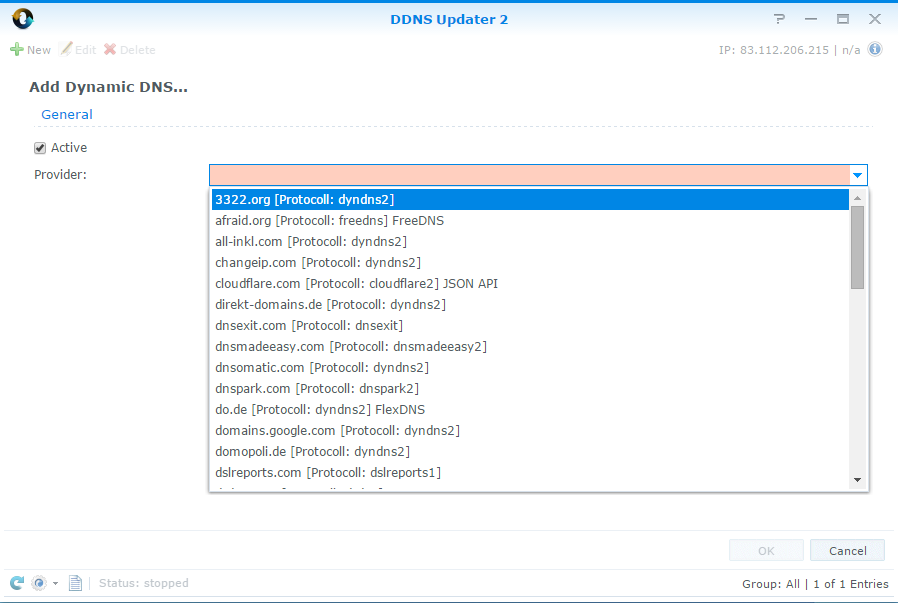Screen dimensions: 898x603
Task: Select 3322.org [Protocoll: dyndns2] provider
Action: (x=530, y=199)
